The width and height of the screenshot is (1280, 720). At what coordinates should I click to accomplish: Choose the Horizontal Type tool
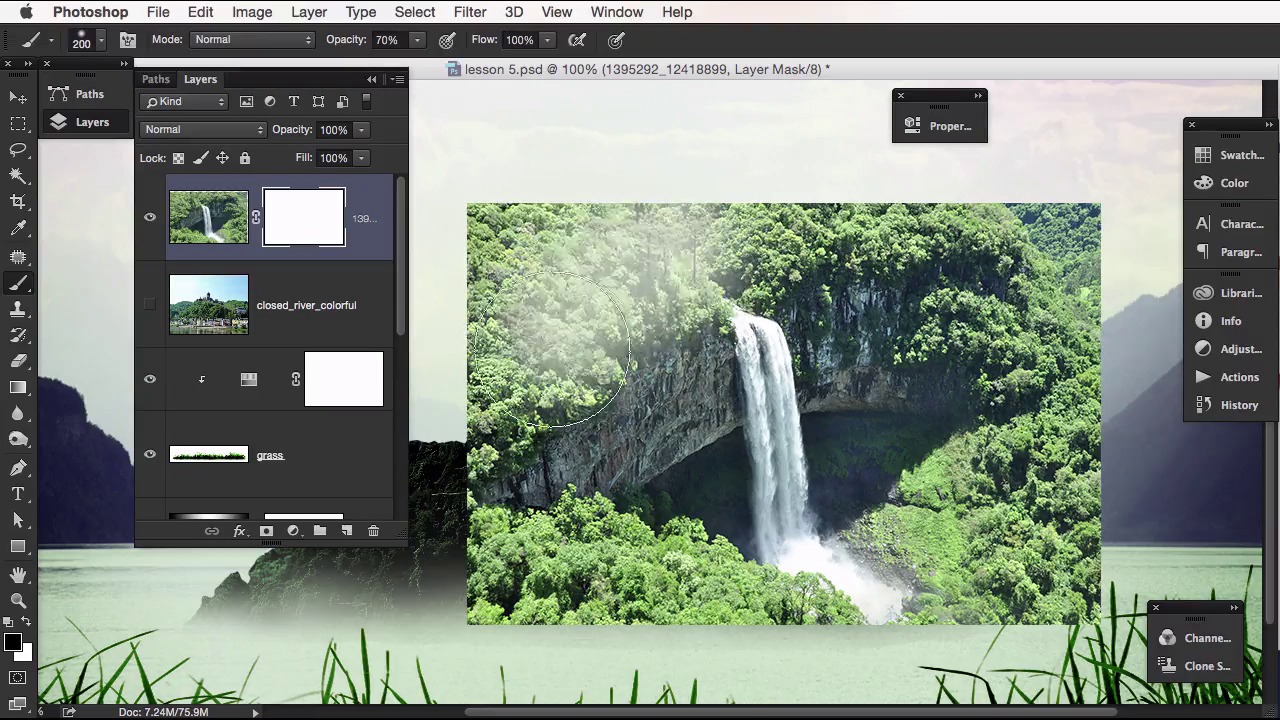tap(18, 494)
